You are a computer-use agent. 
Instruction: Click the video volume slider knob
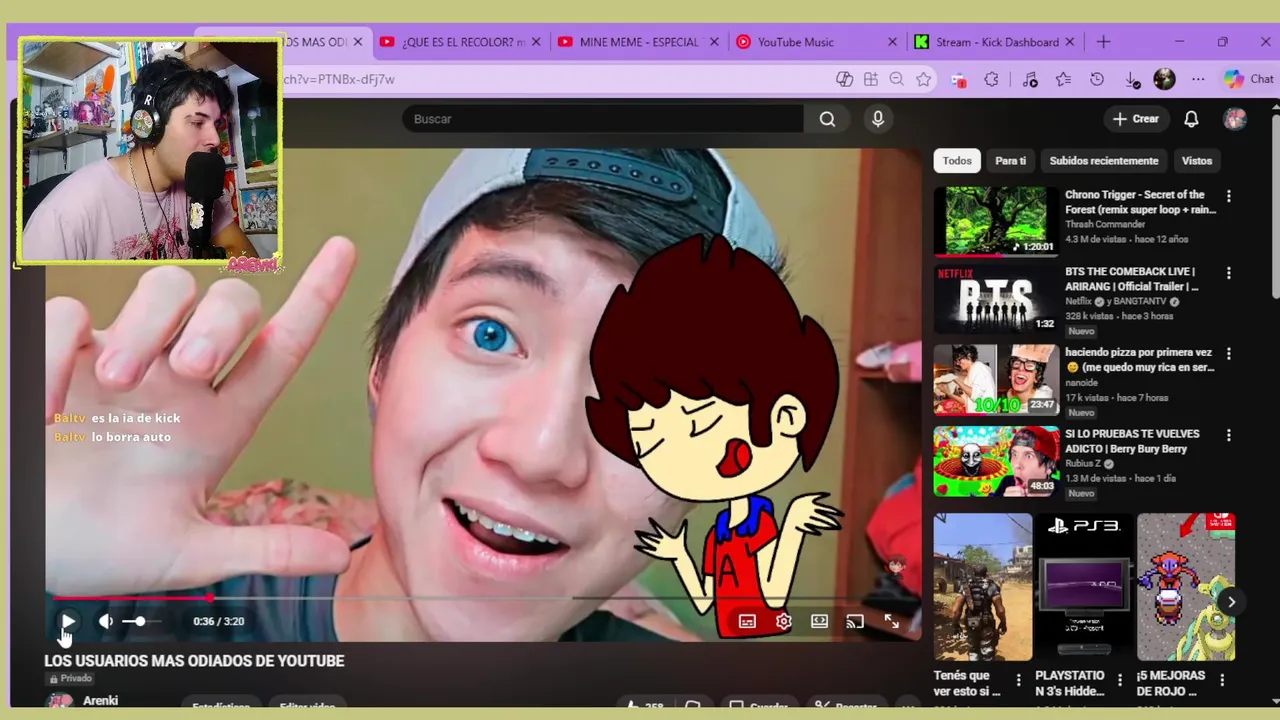140,621
